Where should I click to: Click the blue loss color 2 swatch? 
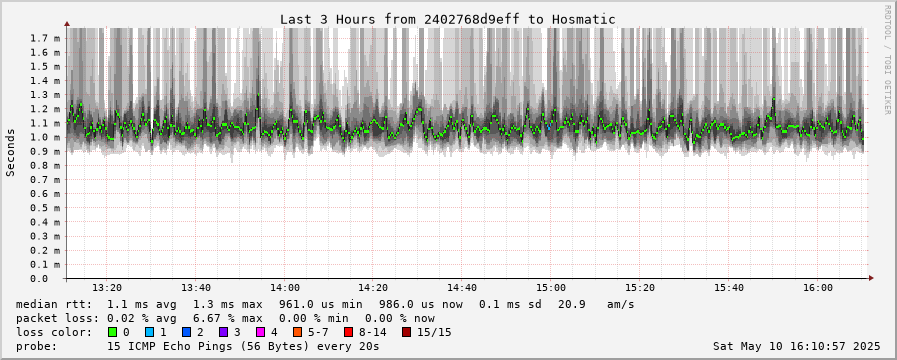[x=186, y=332]
